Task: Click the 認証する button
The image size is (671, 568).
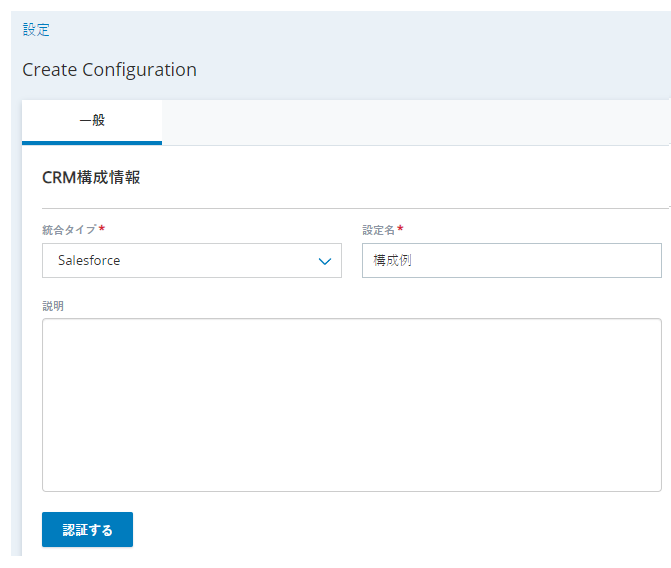Action: click(87, 529)
